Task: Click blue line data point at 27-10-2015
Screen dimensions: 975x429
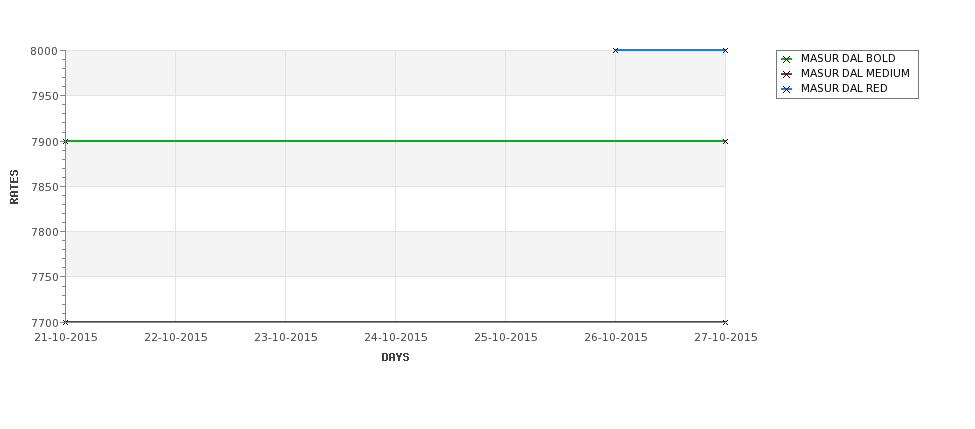Action: click(725, 50)
